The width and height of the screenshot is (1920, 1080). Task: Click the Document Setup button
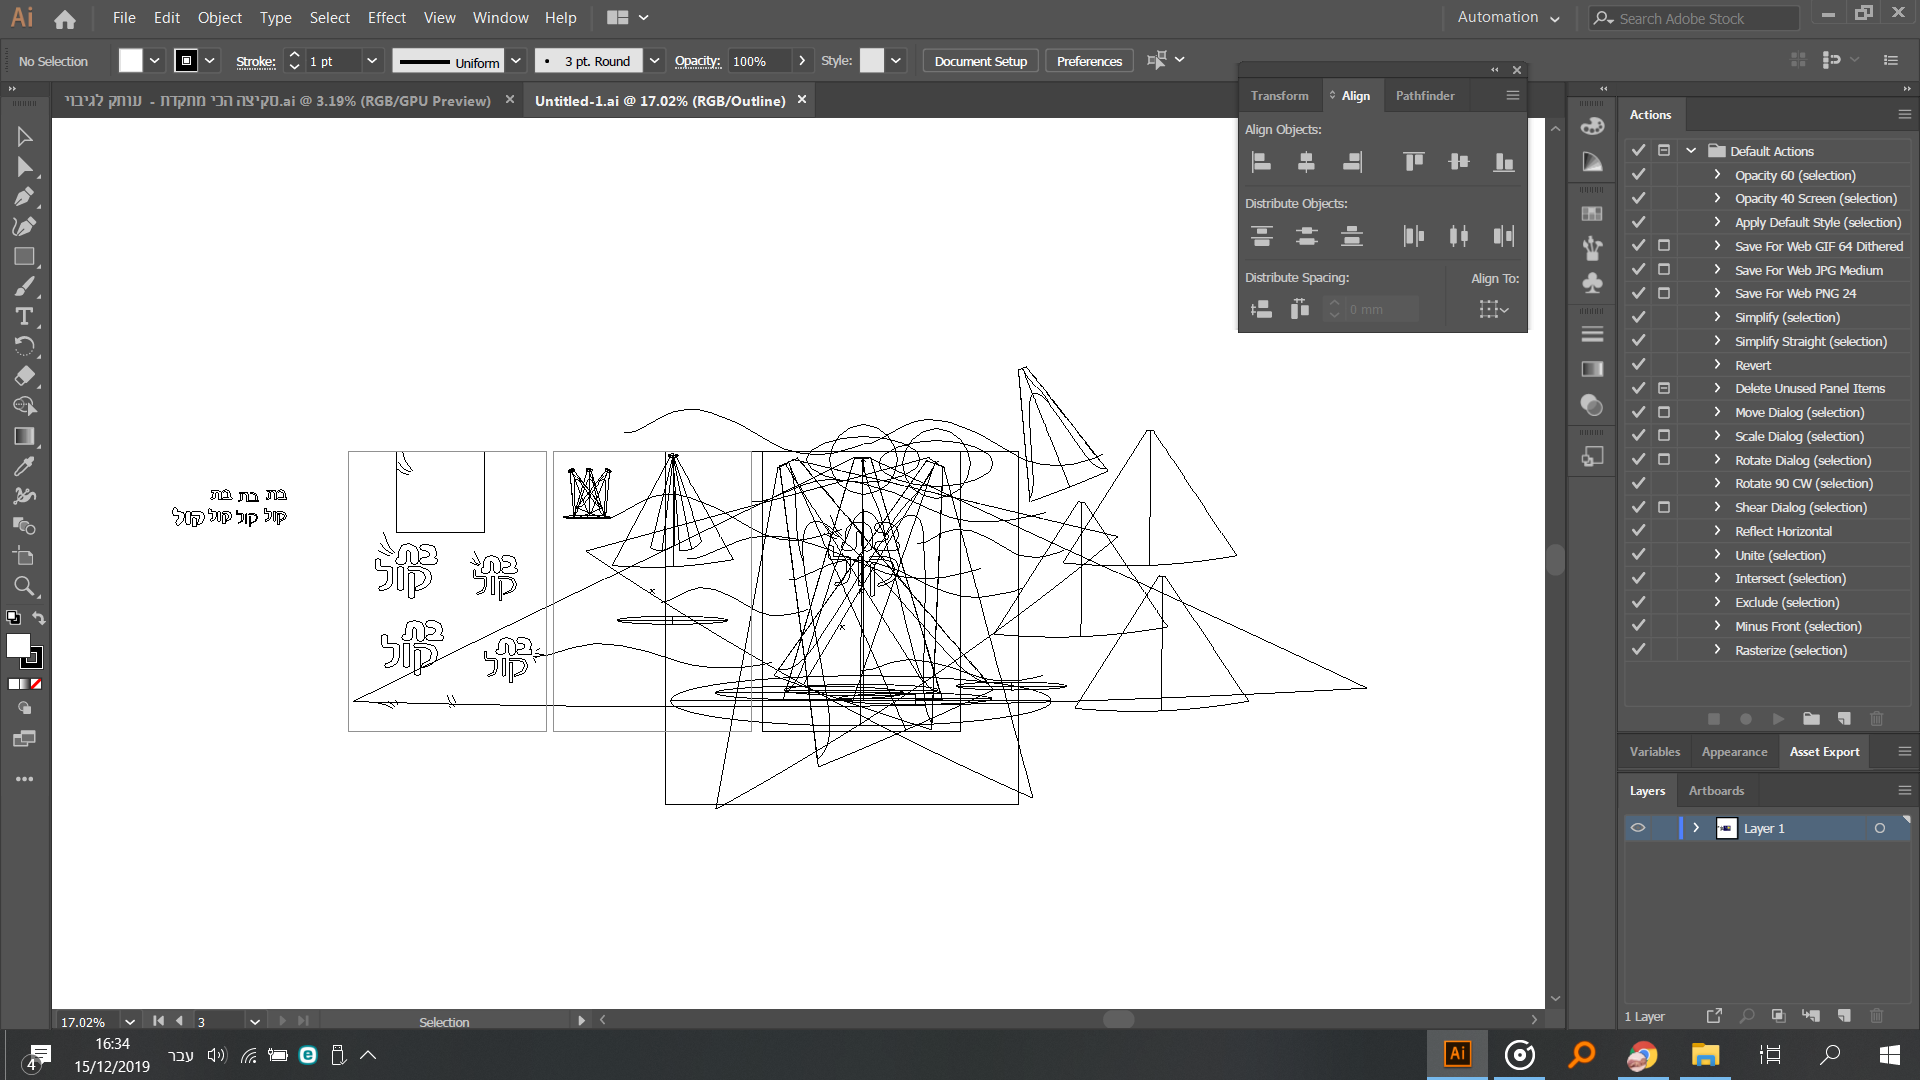click(x=980, y=61)
